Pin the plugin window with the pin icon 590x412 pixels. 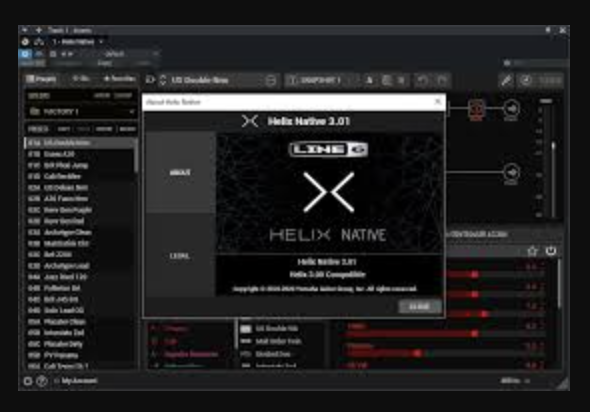point(548,30)
